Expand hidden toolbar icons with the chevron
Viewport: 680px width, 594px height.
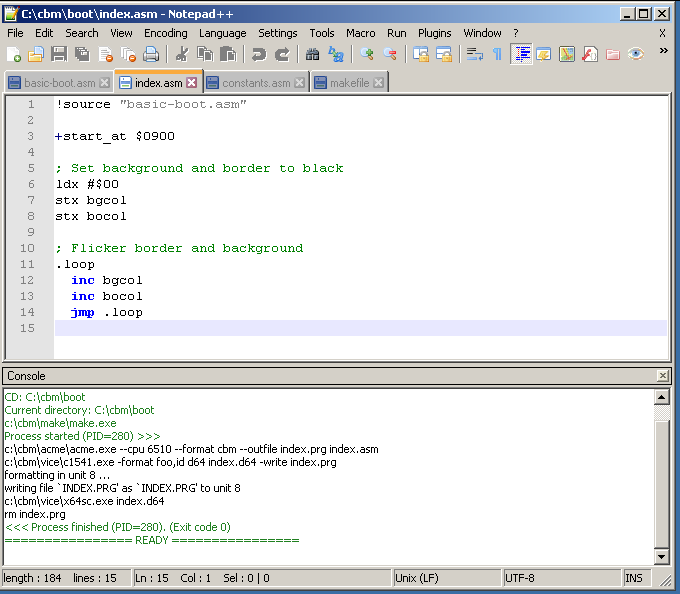(x=664, y=51)
